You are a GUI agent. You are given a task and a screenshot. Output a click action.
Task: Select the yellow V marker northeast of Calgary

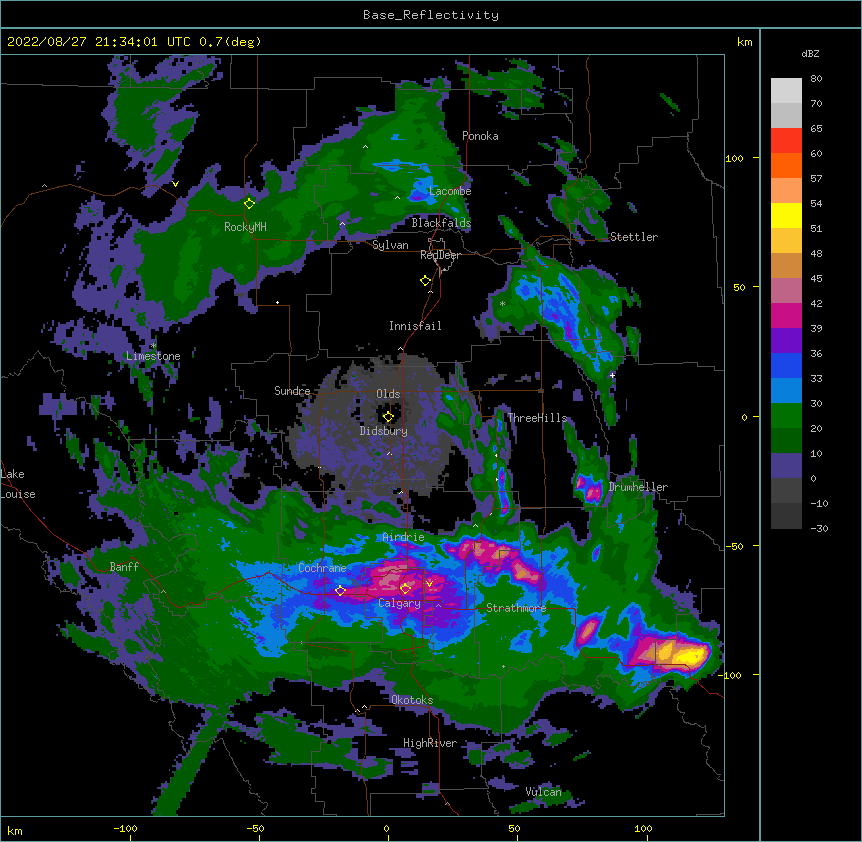[x=429, y=584]
